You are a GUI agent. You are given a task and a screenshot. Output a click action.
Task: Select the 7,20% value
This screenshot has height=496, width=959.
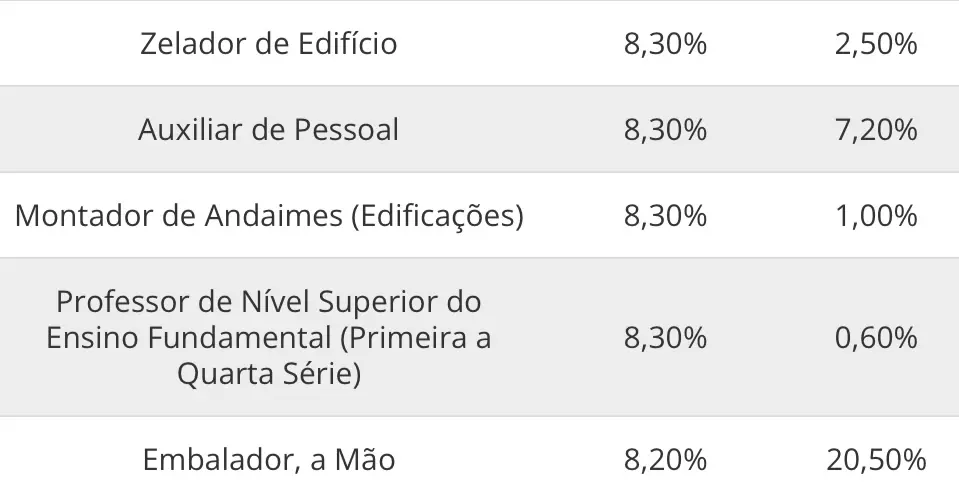coord(876,130)
